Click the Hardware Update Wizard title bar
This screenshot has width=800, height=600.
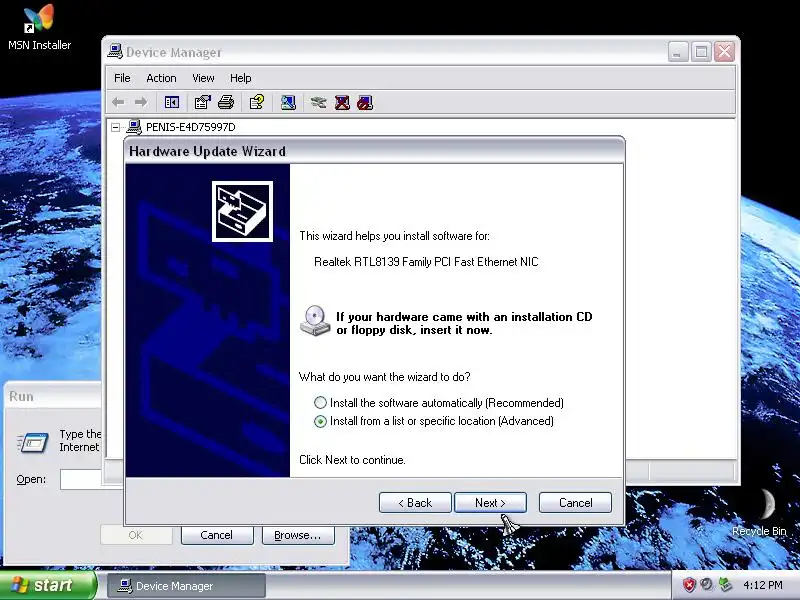(x=374, y=151)
